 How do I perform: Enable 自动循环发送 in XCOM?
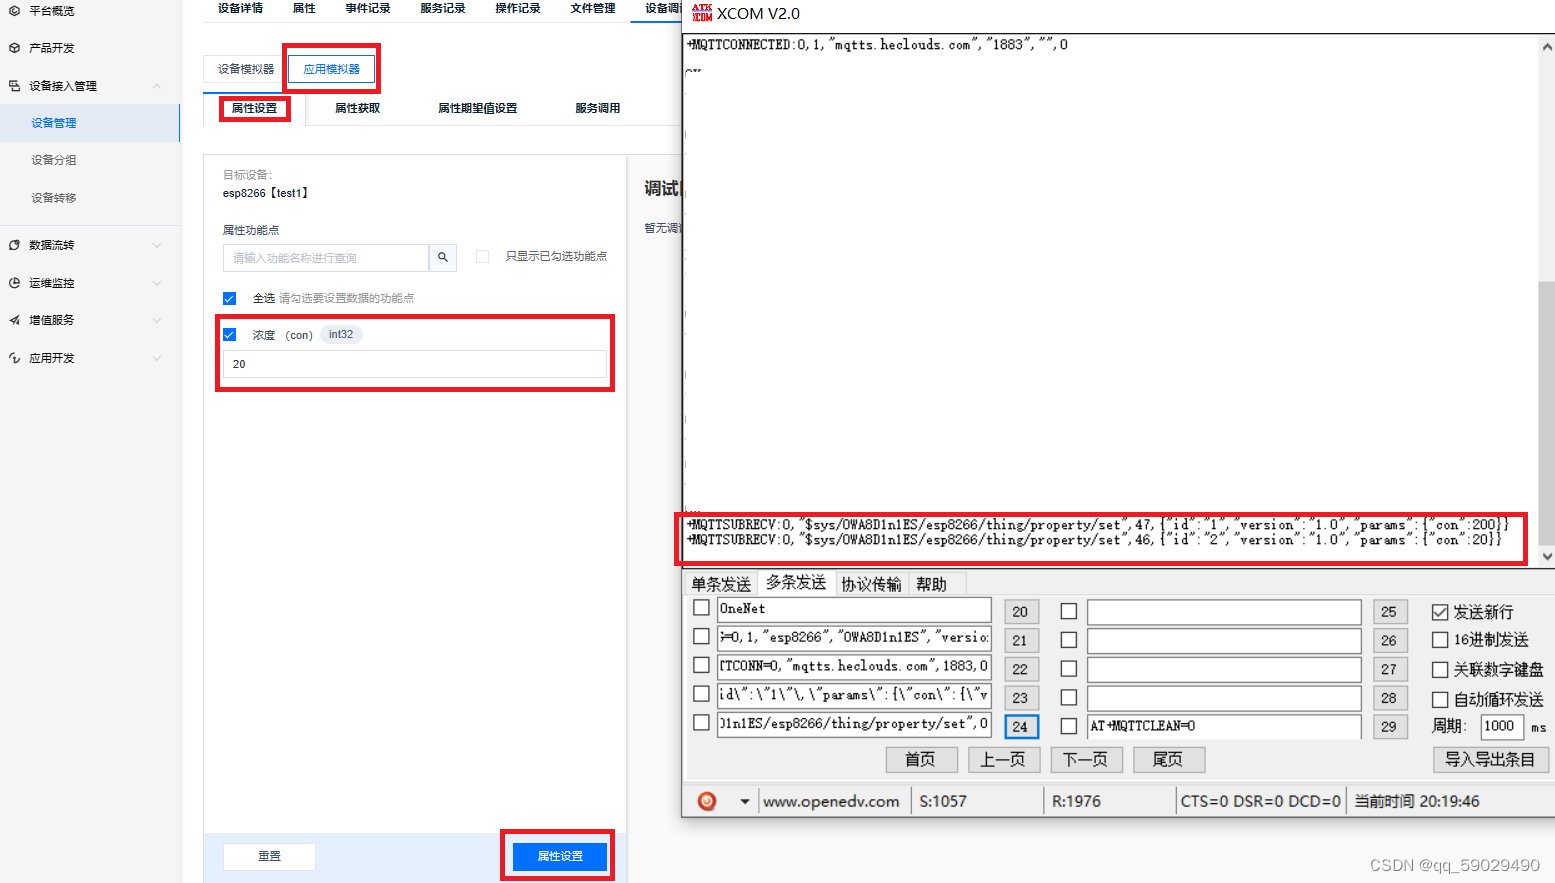coord(1440,699)
